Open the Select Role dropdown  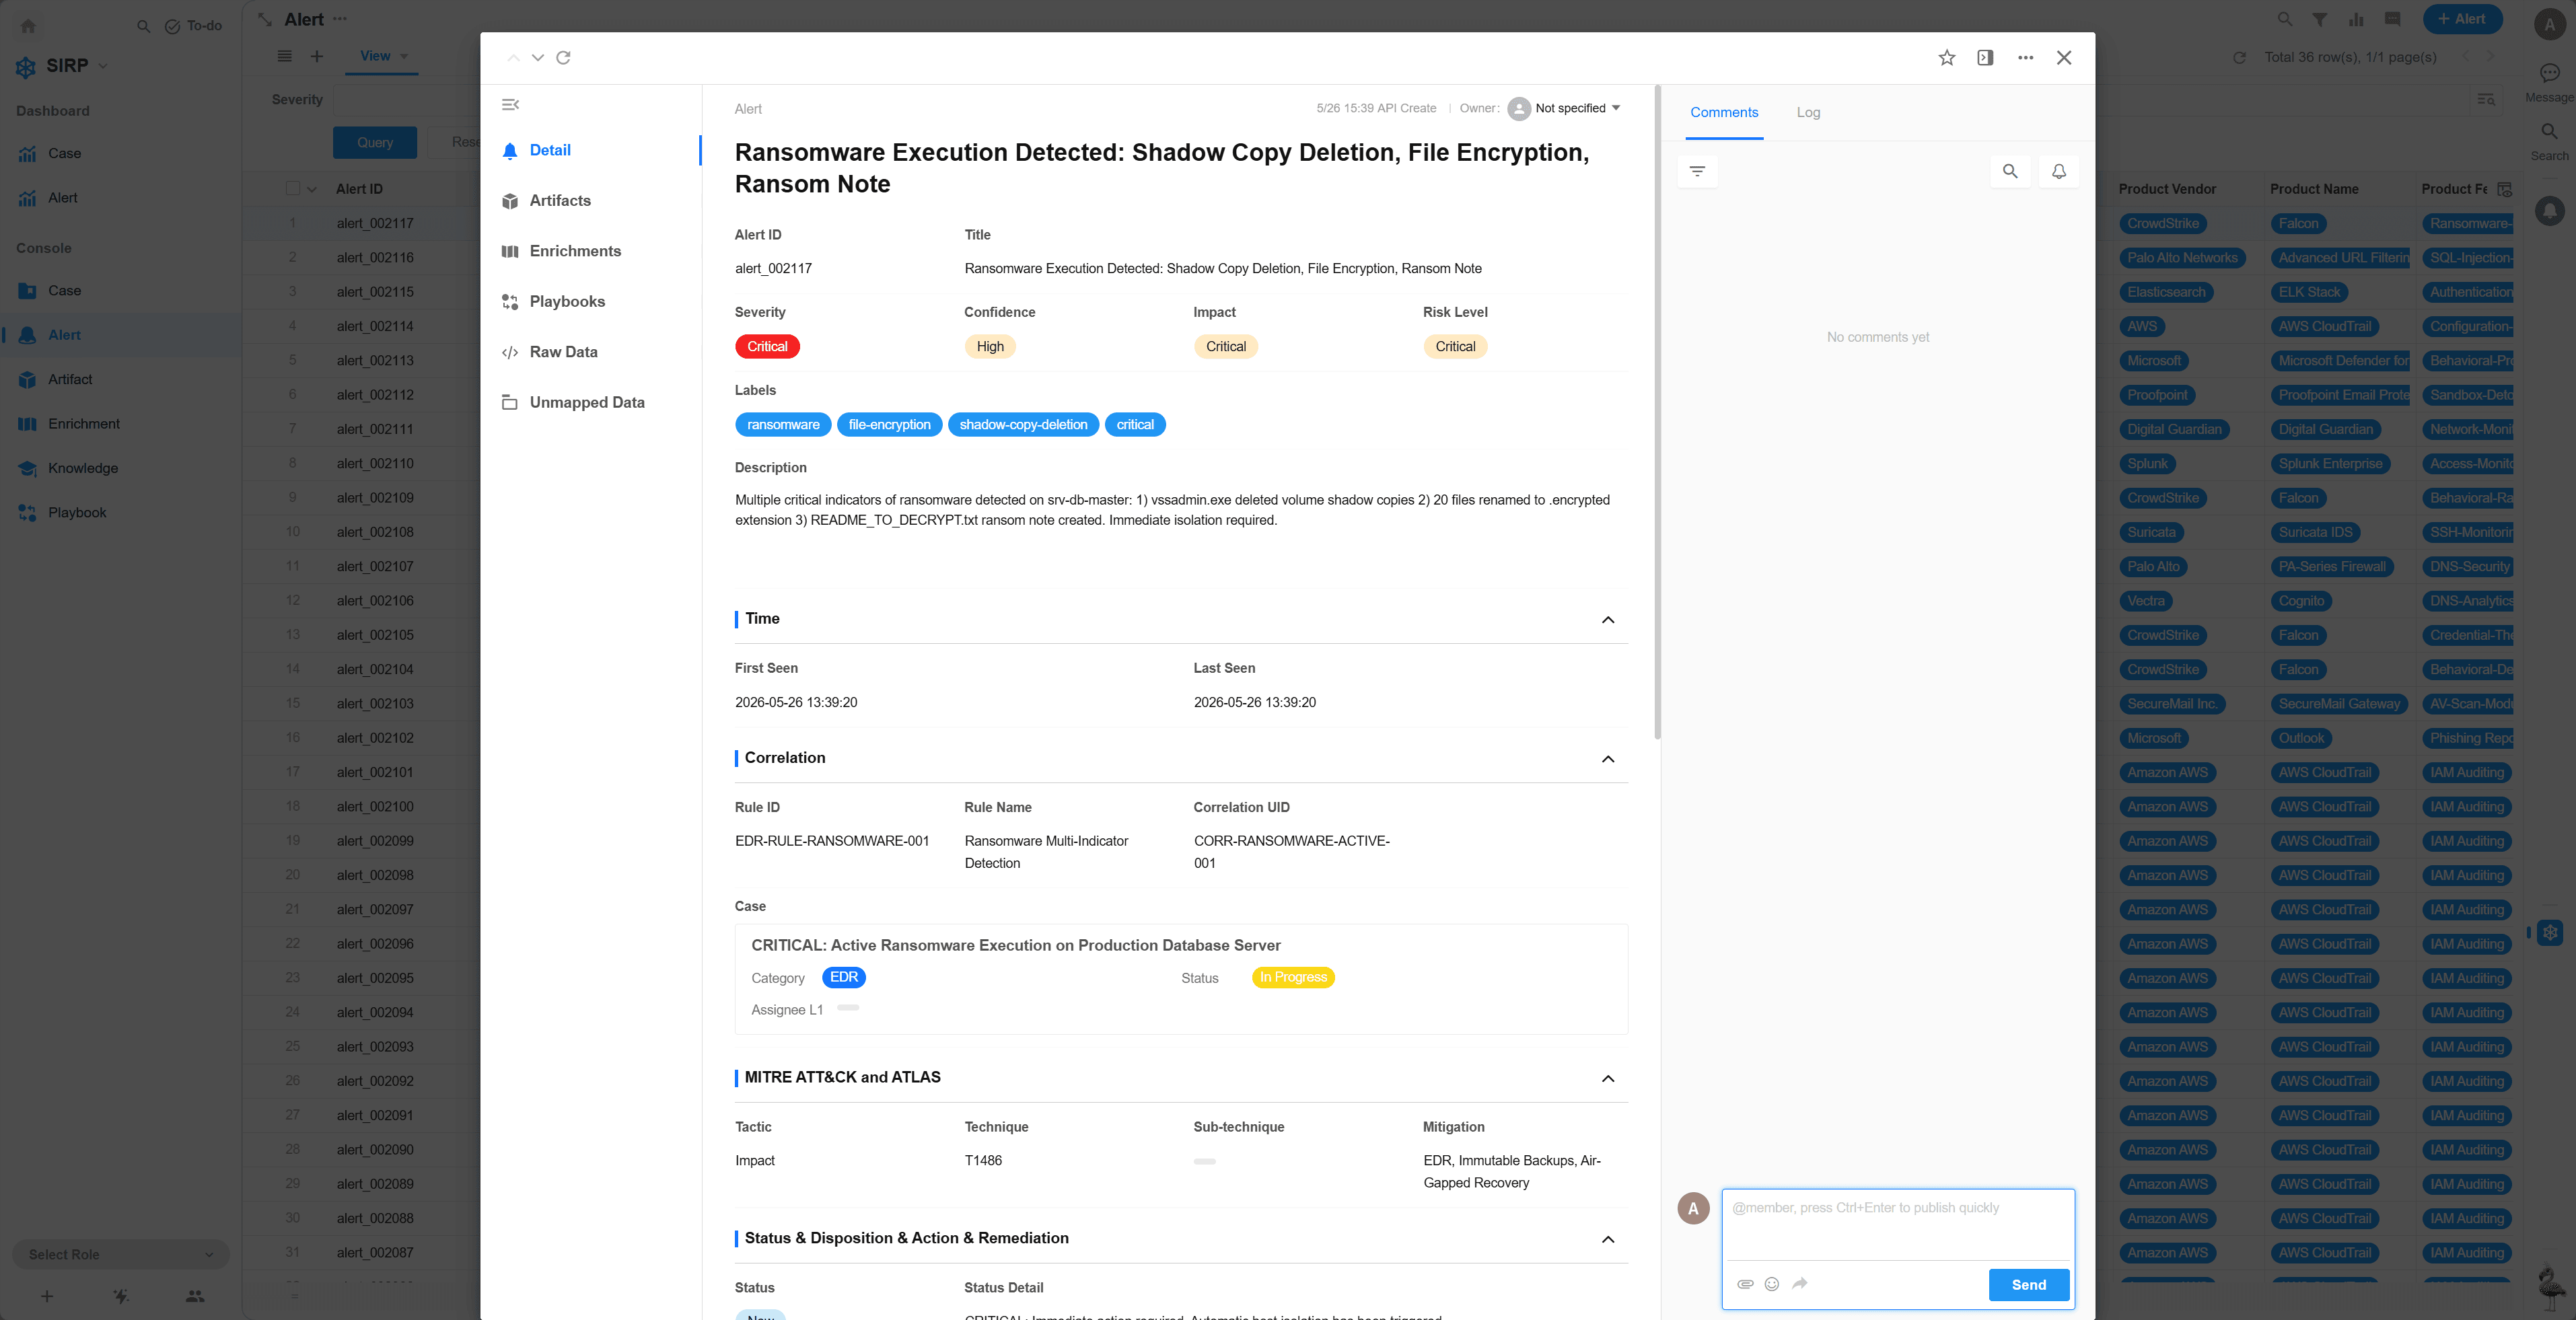[121, 1255]
